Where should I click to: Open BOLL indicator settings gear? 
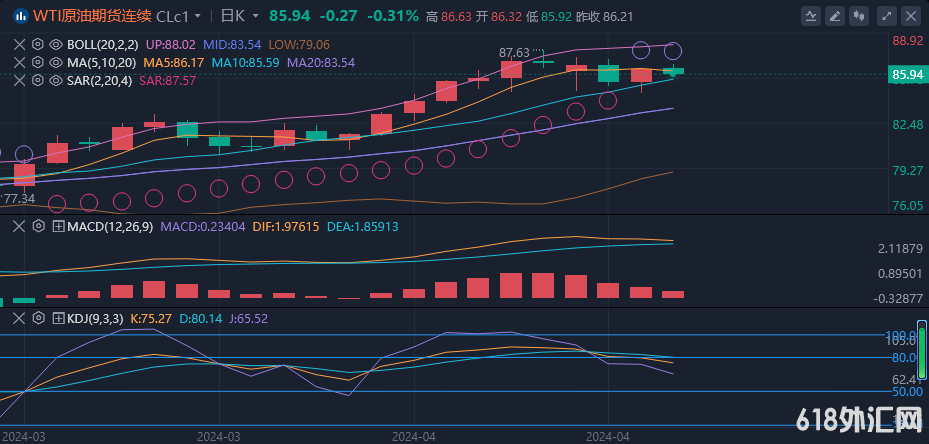[x=38, y=44]
